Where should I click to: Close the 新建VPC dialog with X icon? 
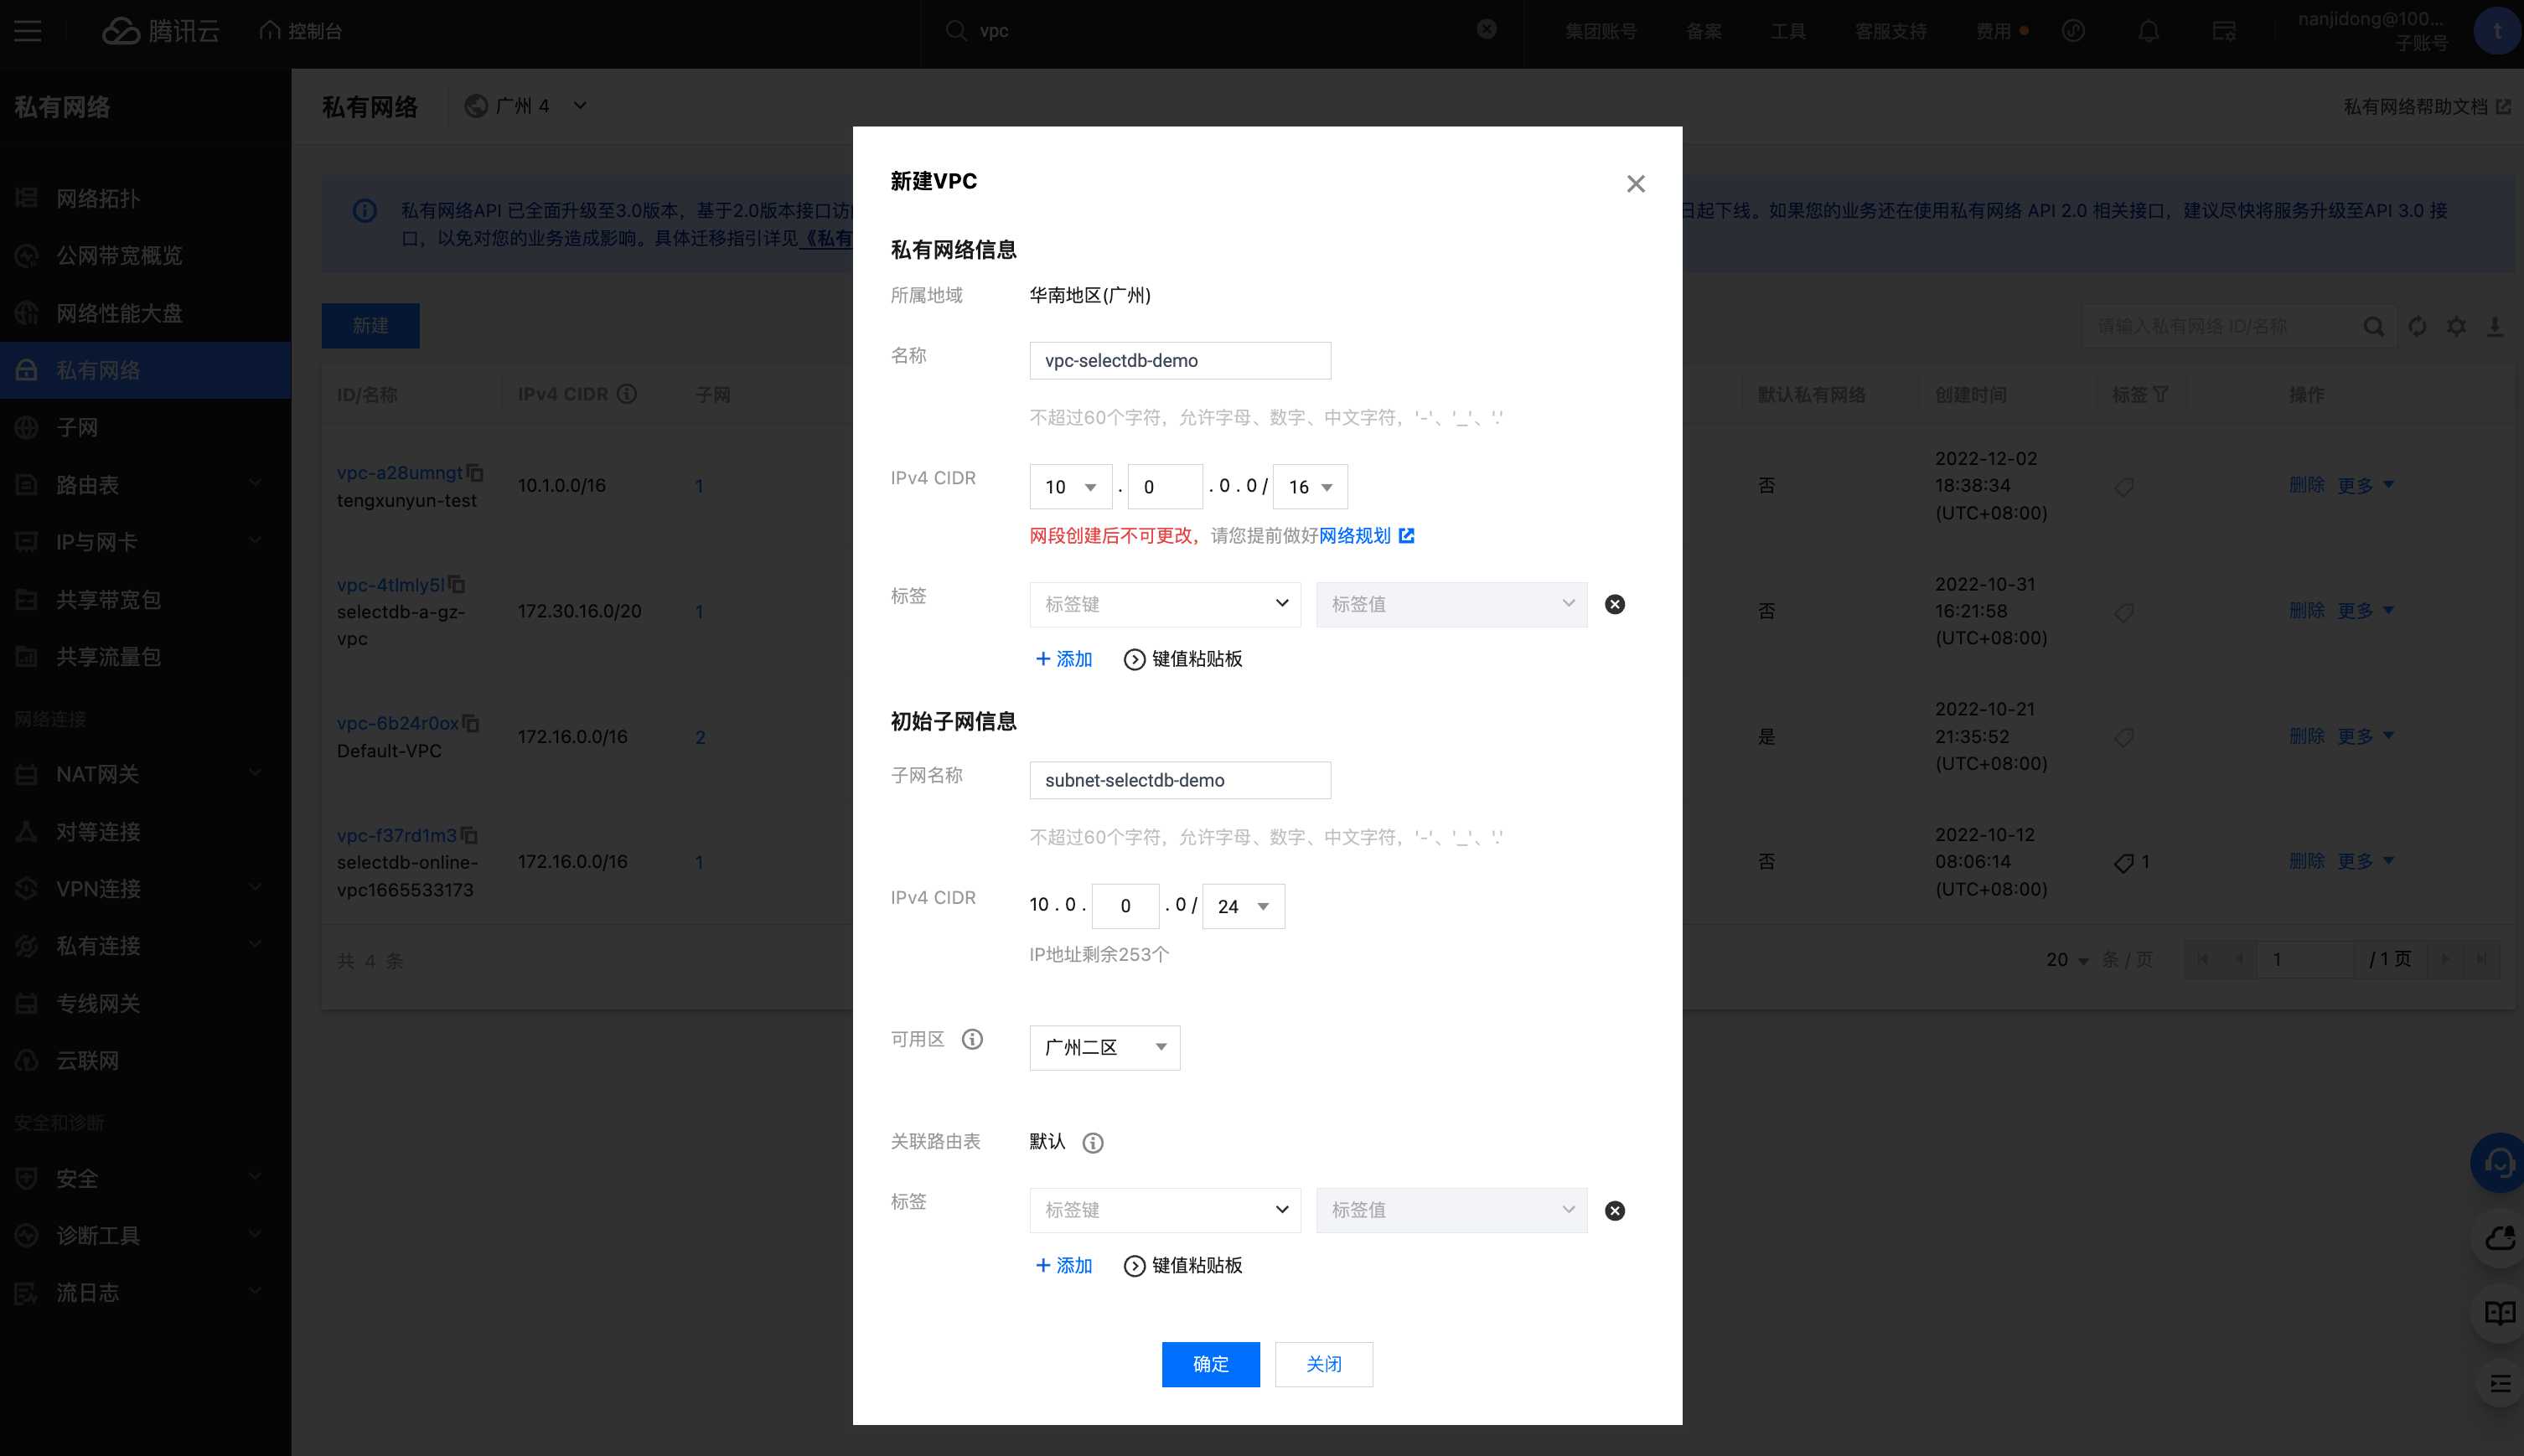(x=1635, y=183)
